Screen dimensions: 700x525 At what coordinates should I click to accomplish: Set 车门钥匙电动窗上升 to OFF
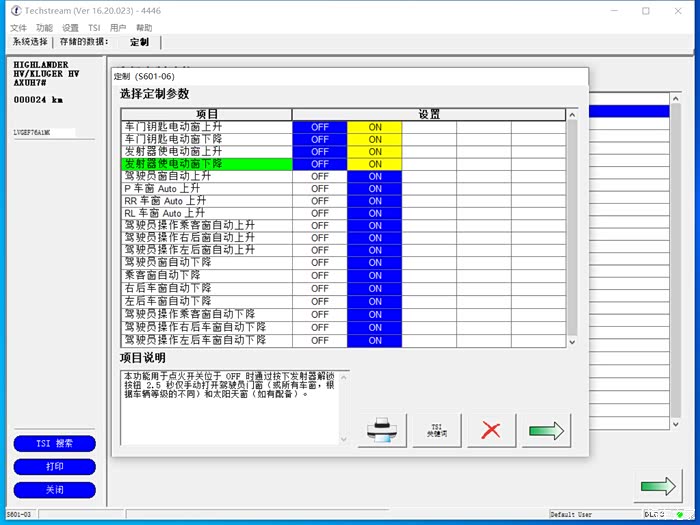pos(320,127)
